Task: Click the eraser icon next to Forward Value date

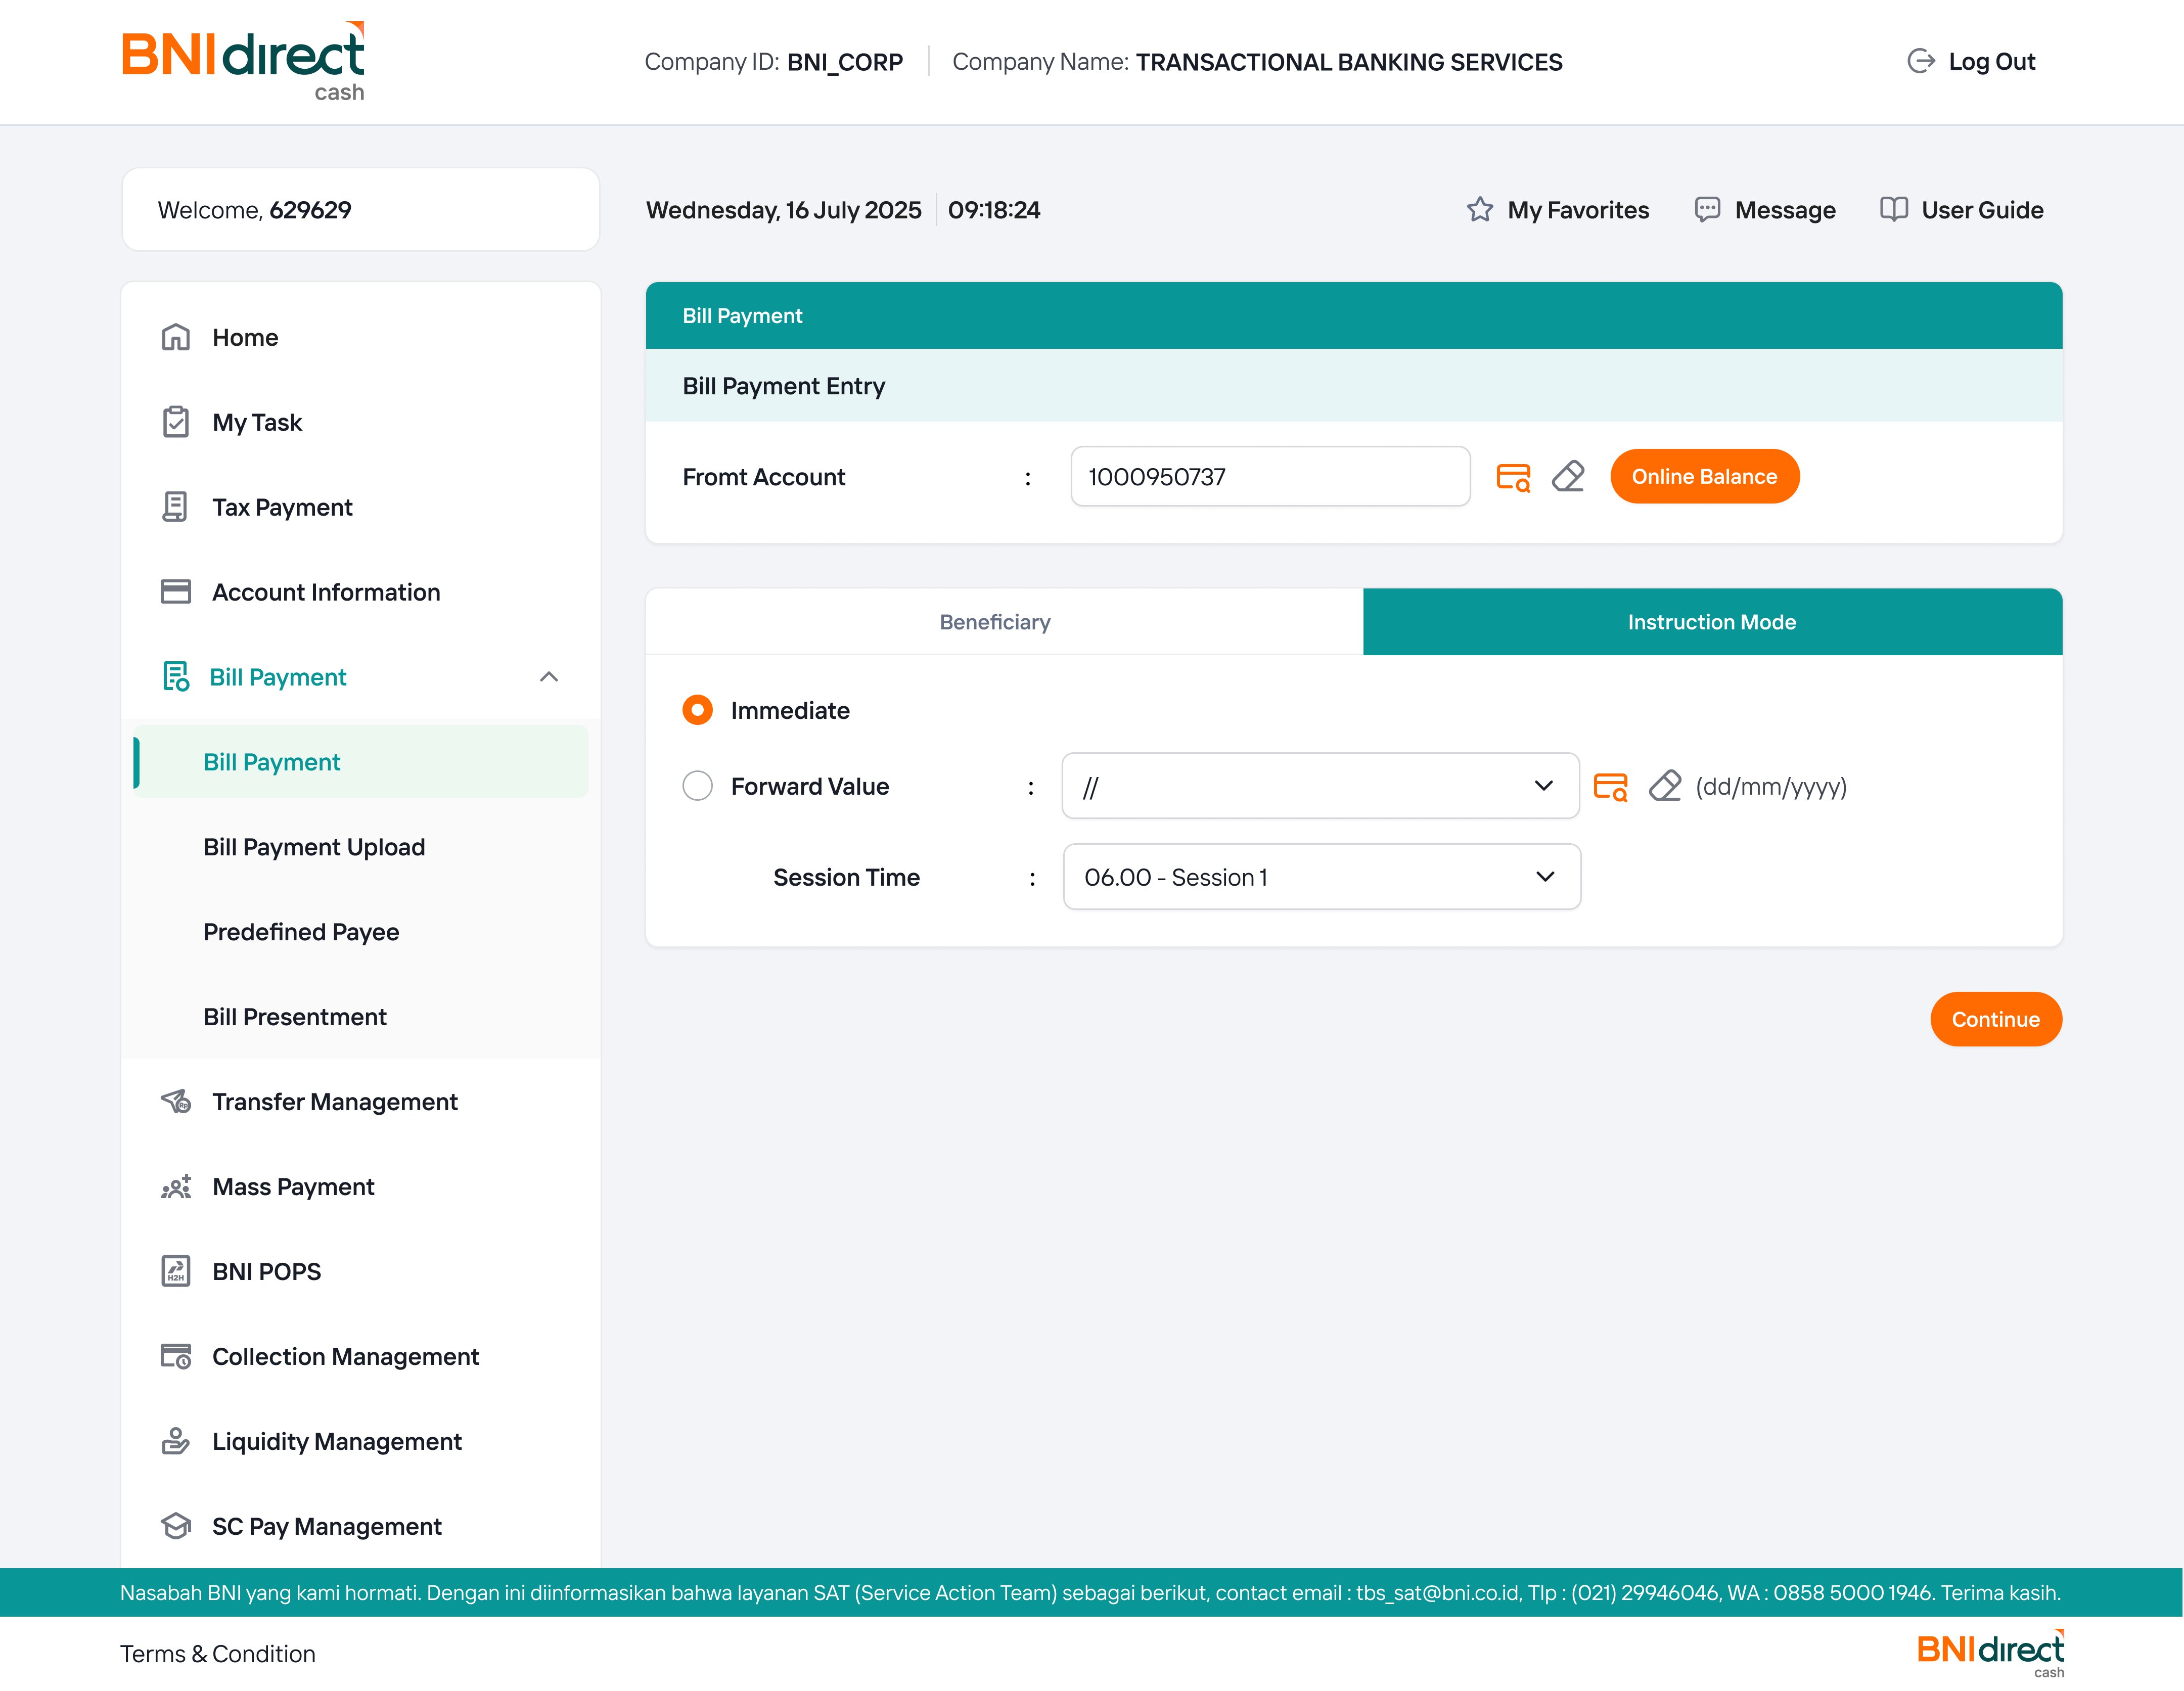Action: 1665,787
